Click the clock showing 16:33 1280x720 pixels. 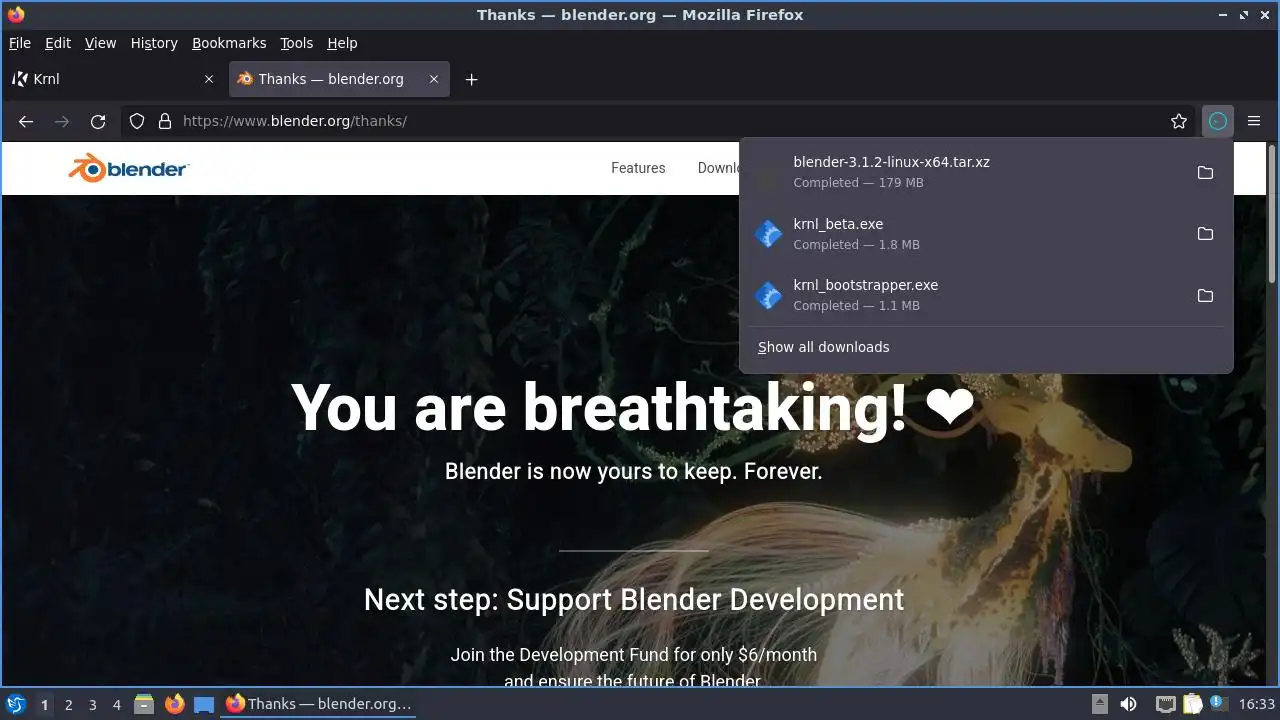point(1257,704)
